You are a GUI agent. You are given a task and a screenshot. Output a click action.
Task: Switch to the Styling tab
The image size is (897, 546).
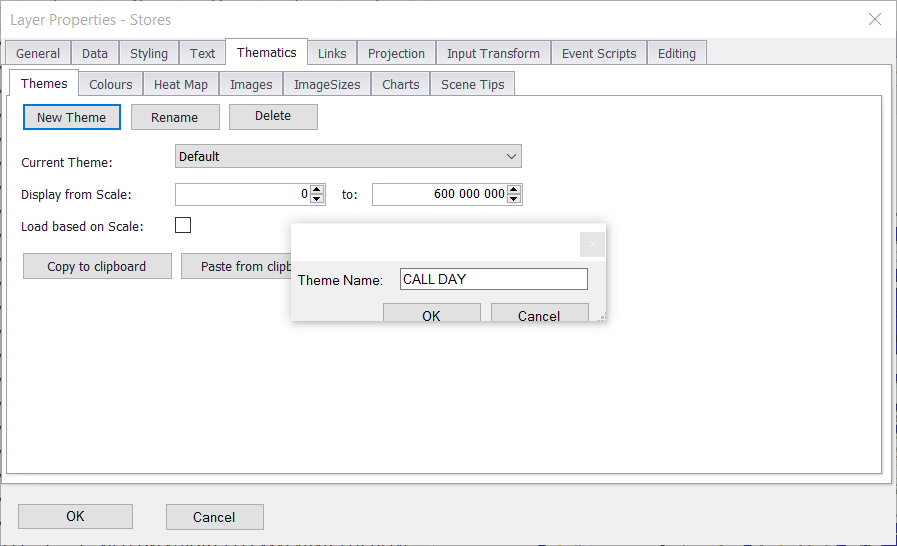(x=149, y=53)
